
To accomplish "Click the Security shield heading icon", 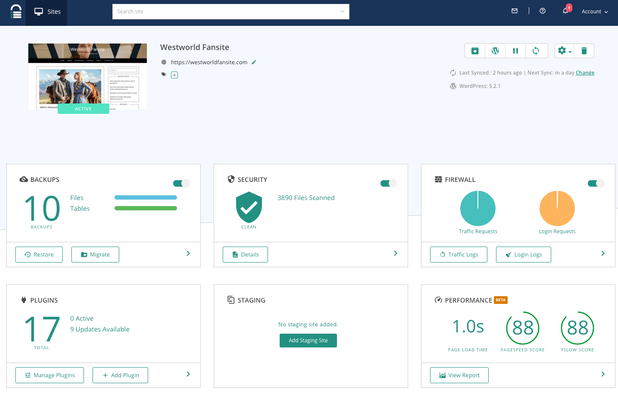I will 231,179.
